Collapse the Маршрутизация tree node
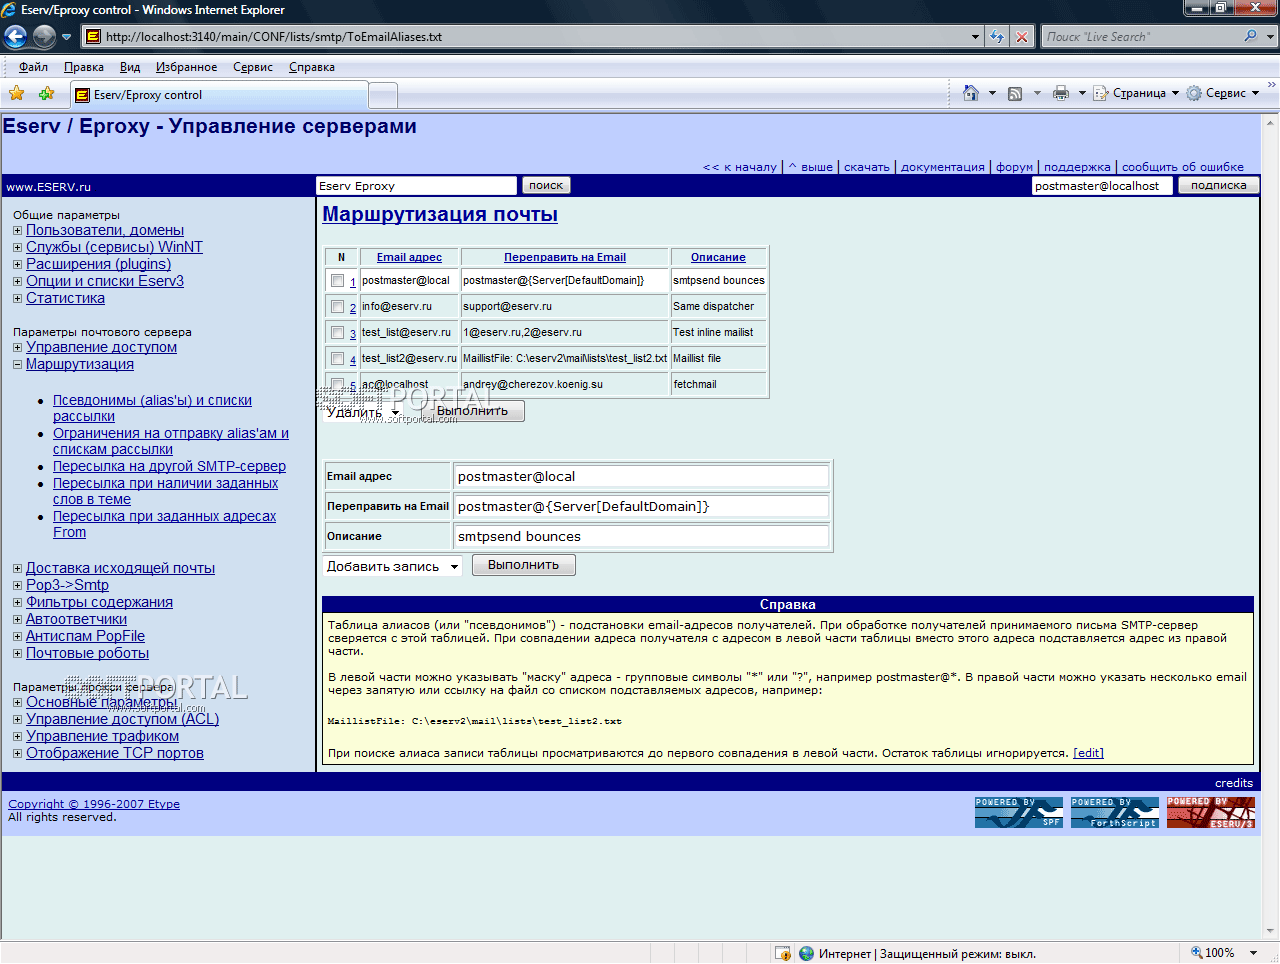 pos(17,365)
